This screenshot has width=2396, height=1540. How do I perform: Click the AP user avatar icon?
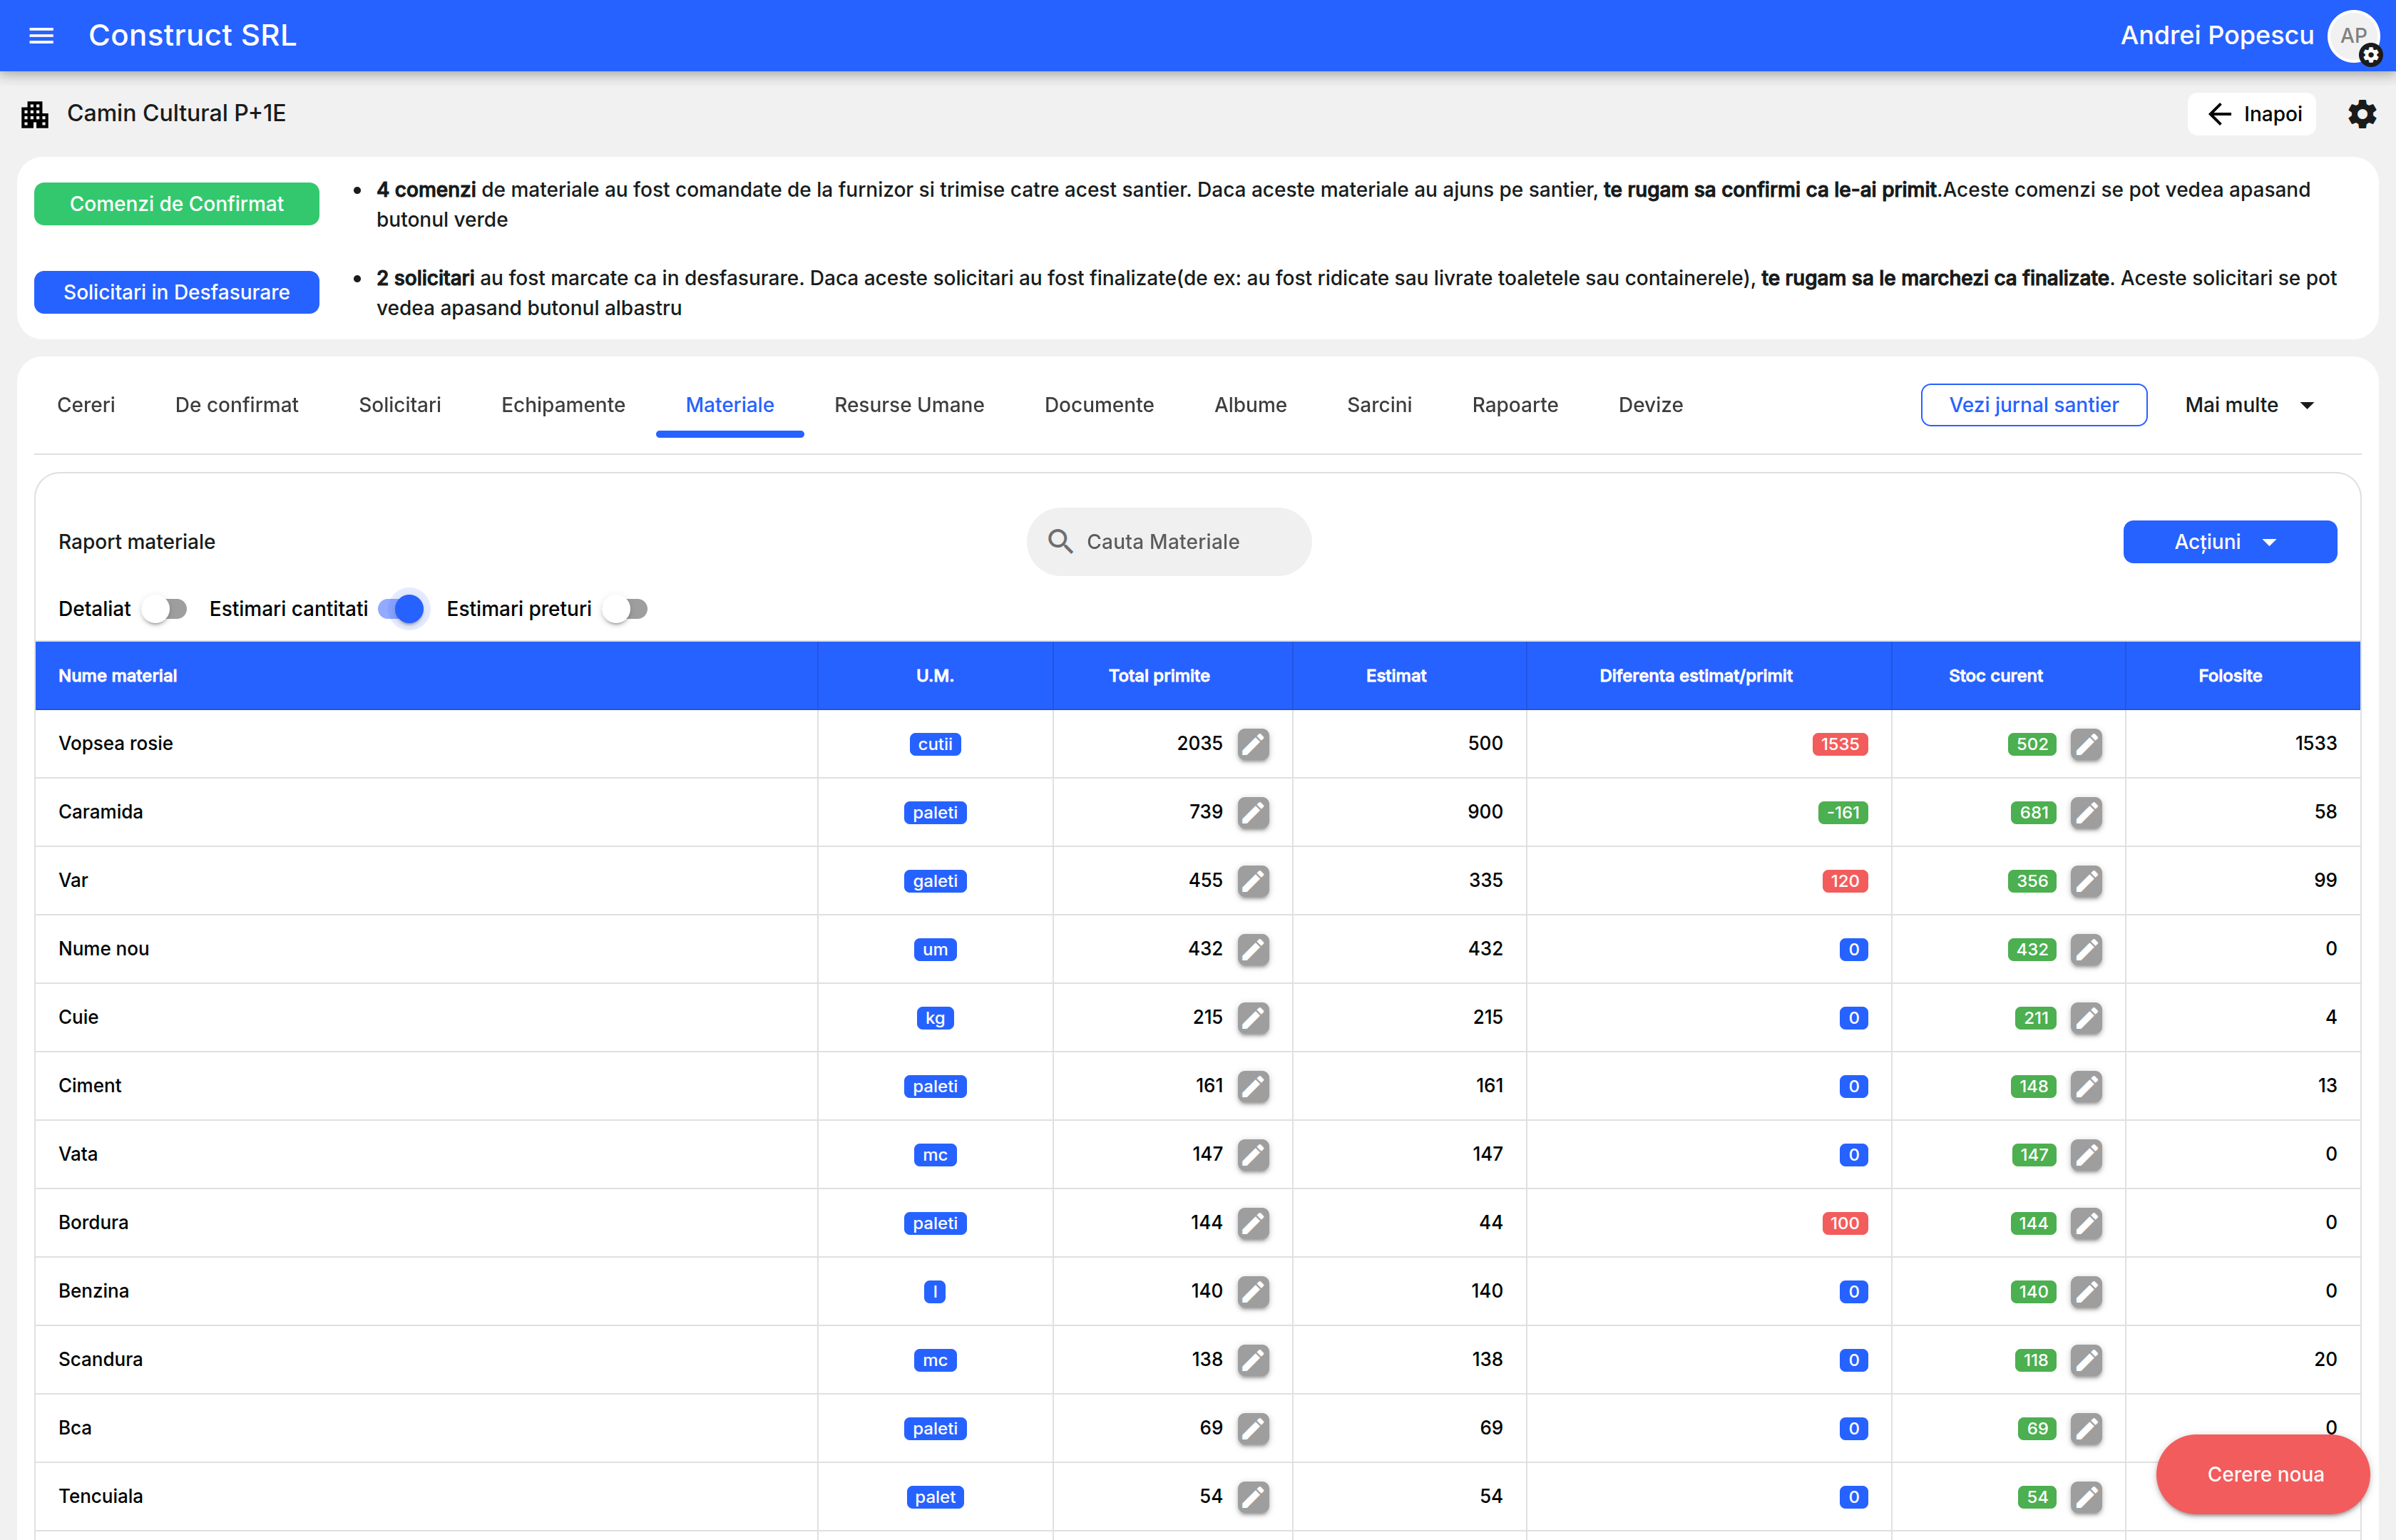2353,36
